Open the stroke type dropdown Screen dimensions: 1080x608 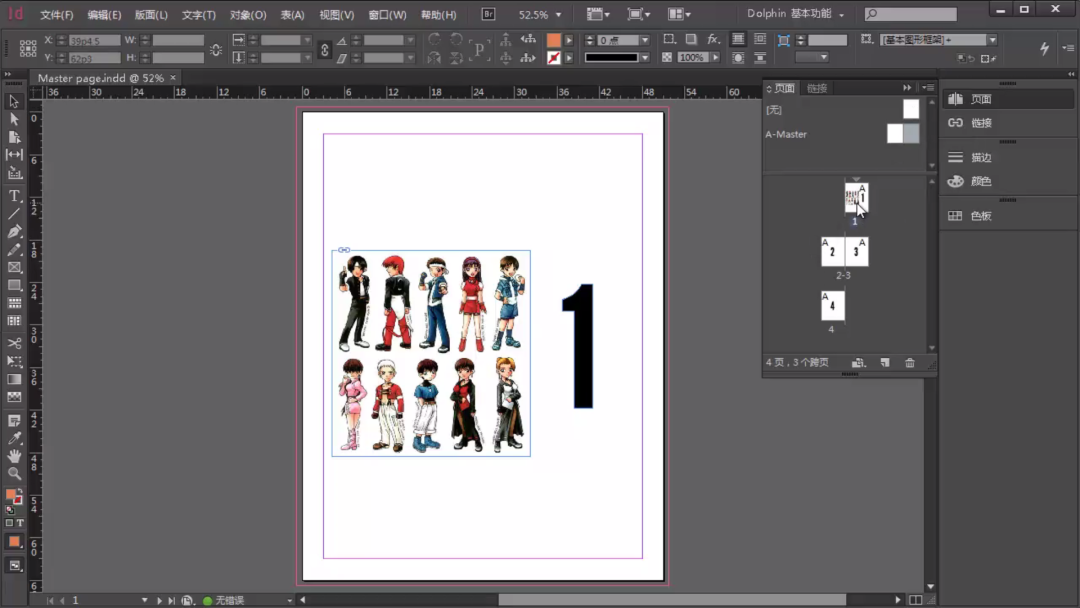point(645,58)
